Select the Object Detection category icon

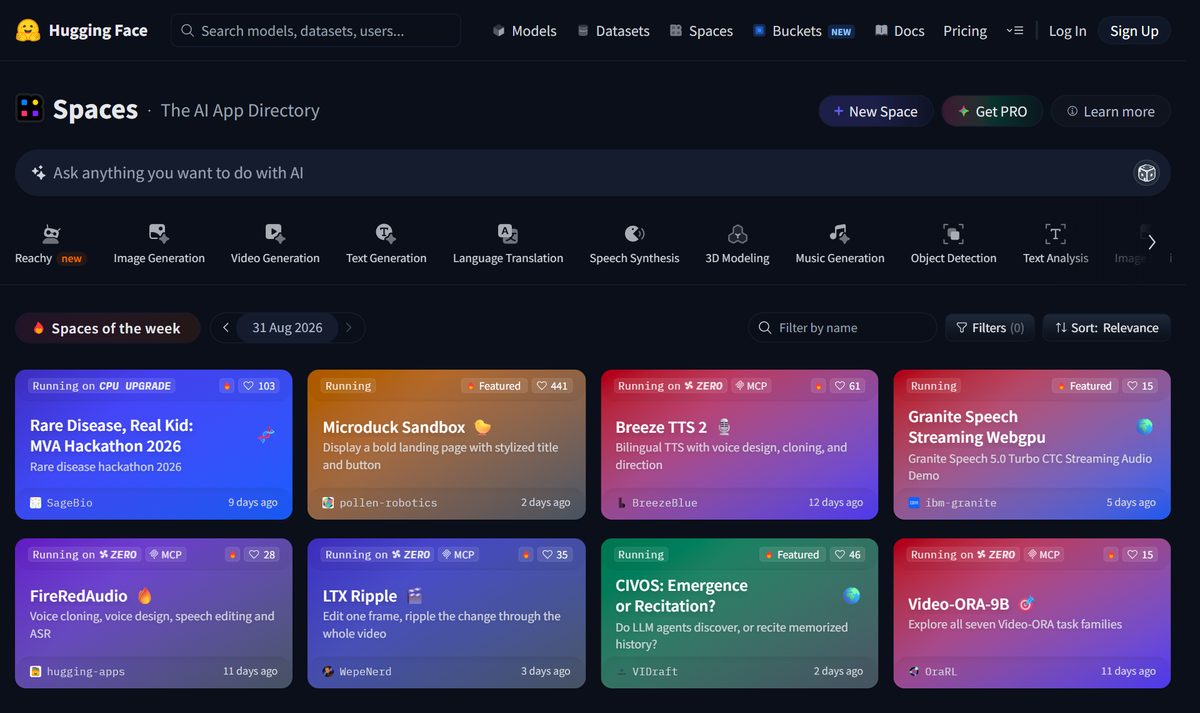953,233
